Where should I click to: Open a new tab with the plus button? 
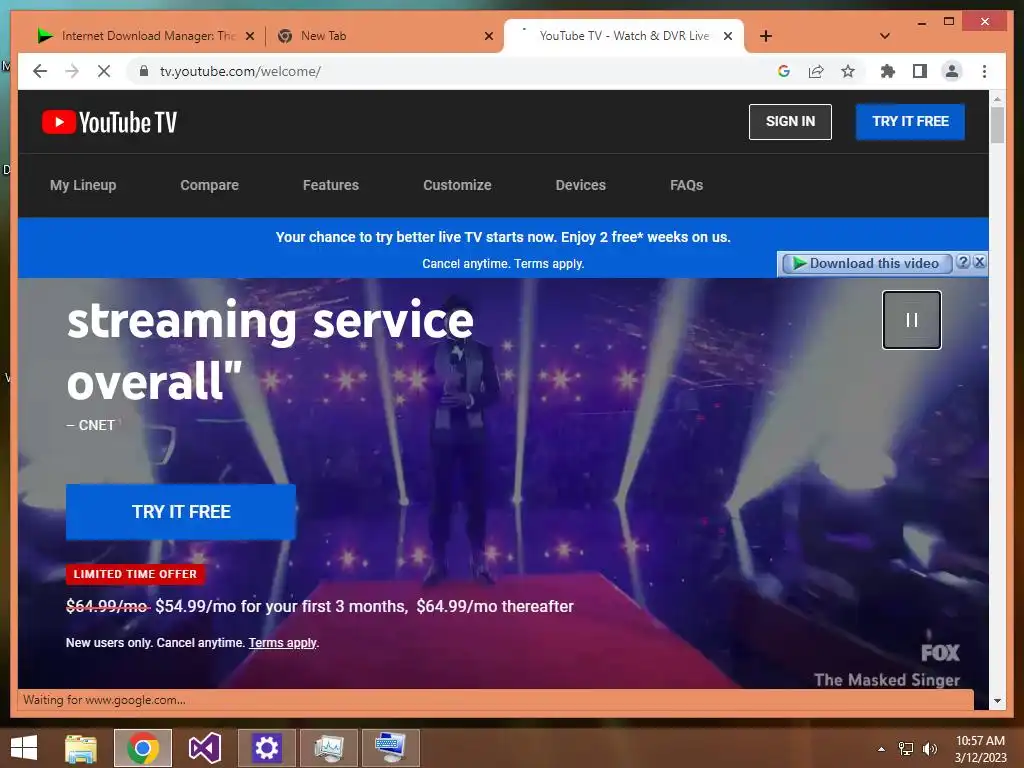pos(766,36)
